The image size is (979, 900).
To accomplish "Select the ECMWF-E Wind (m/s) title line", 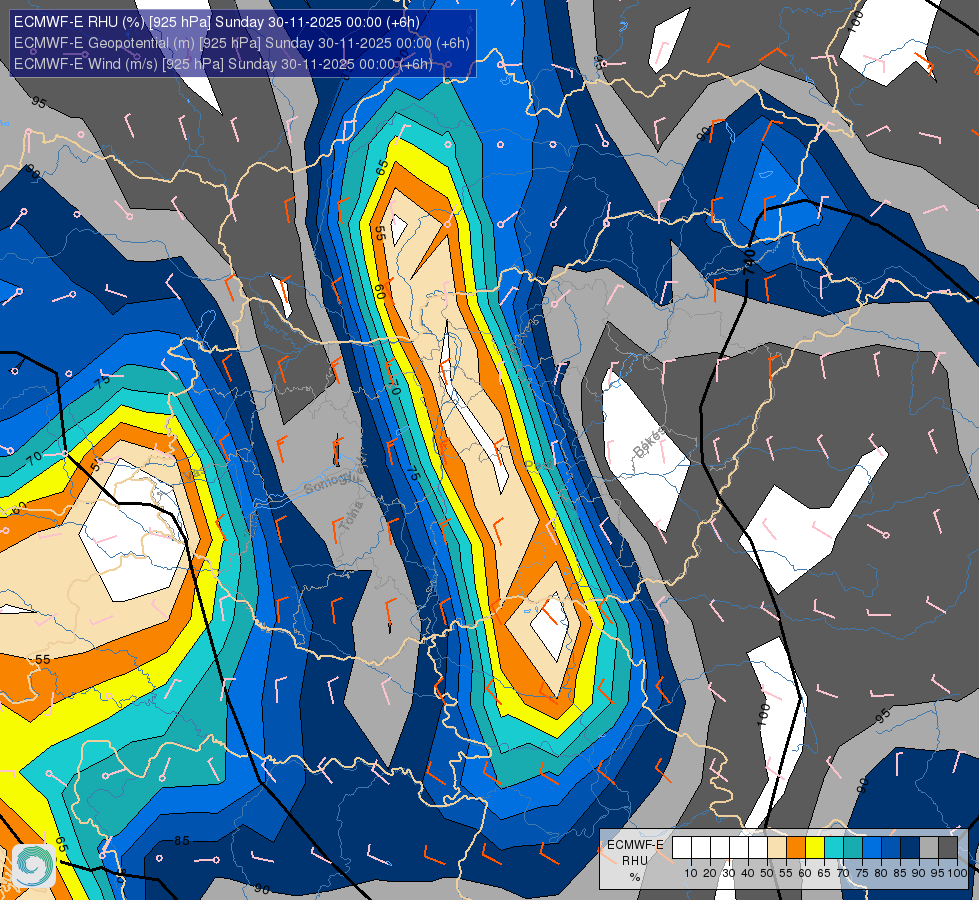I will pyautogui.click(x=223, y=64).
